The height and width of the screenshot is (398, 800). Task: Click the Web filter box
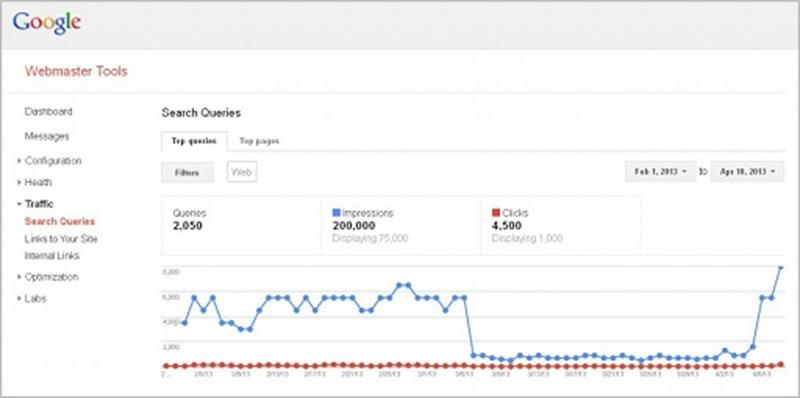(242, 172)
